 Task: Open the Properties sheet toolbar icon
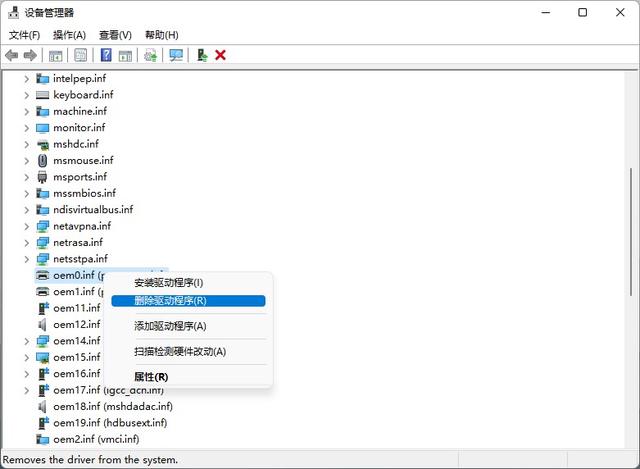81,55
